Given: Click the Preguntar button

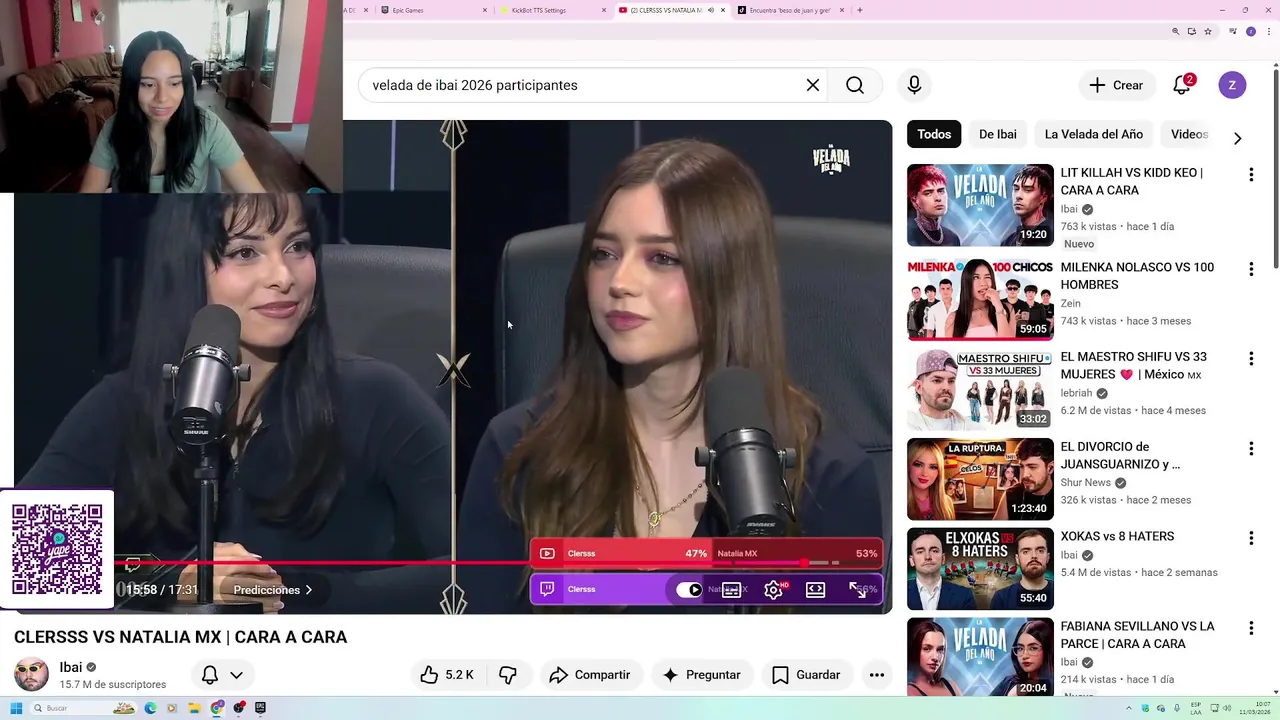Looking at the screenshot, I should coord(701,675).
